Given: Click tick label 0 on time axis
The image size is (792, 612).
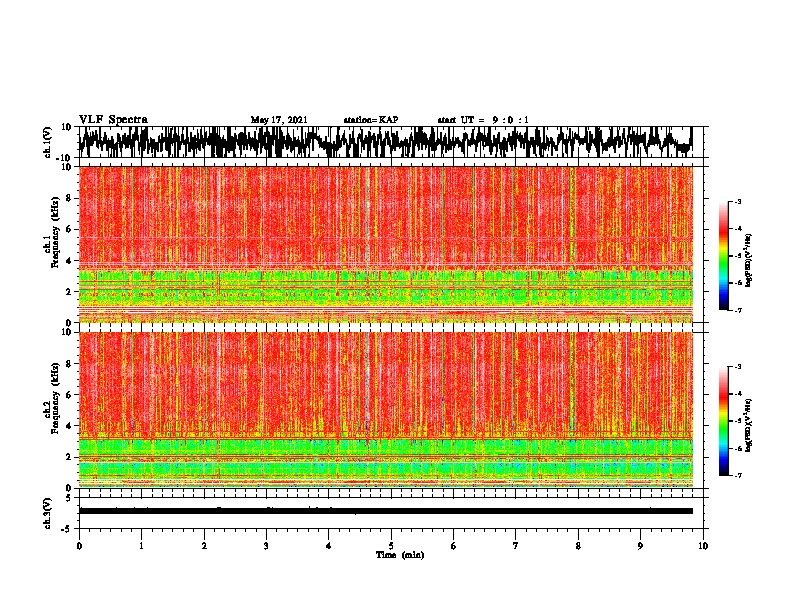Looking at the screenshot, I should click(x=79, y=546).
